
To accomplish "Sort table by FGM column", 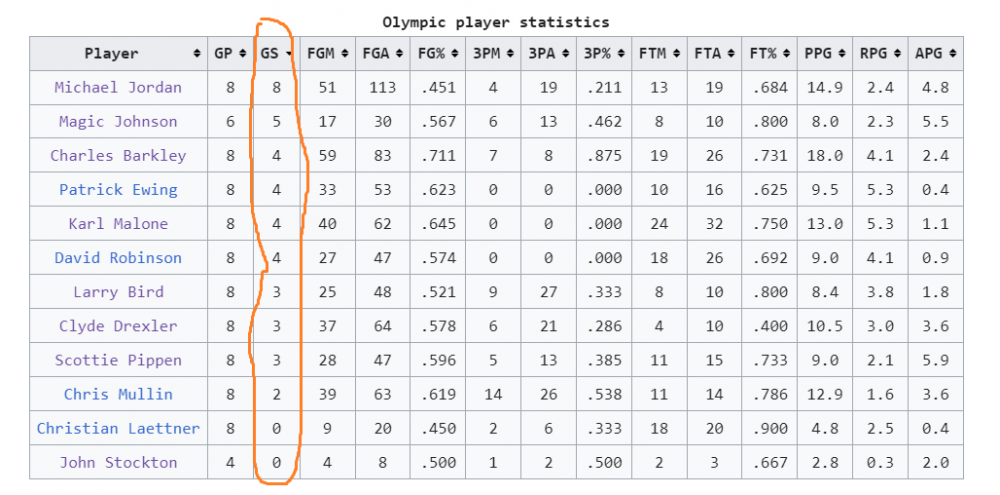I will click(326, 54).
